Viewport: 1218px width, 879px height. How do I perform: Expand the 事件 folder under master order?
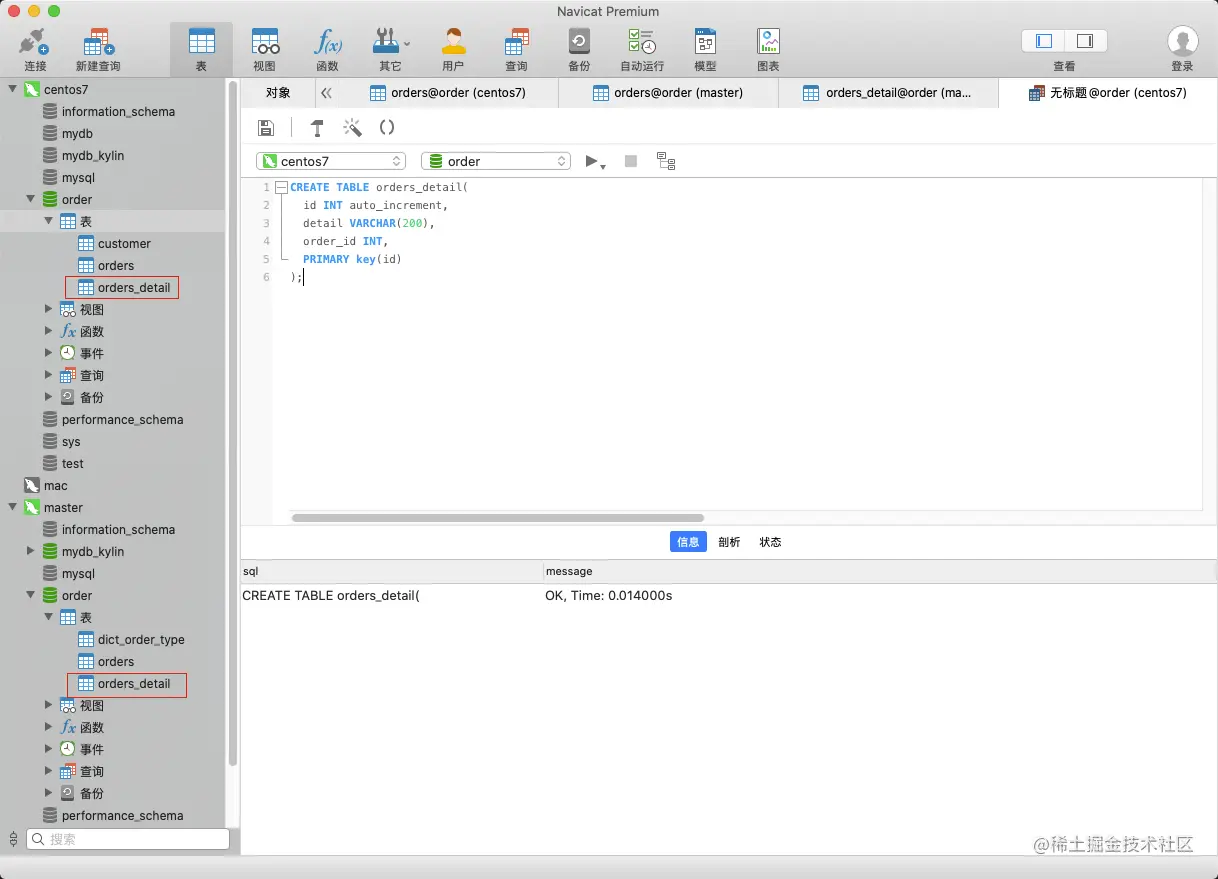49,749
